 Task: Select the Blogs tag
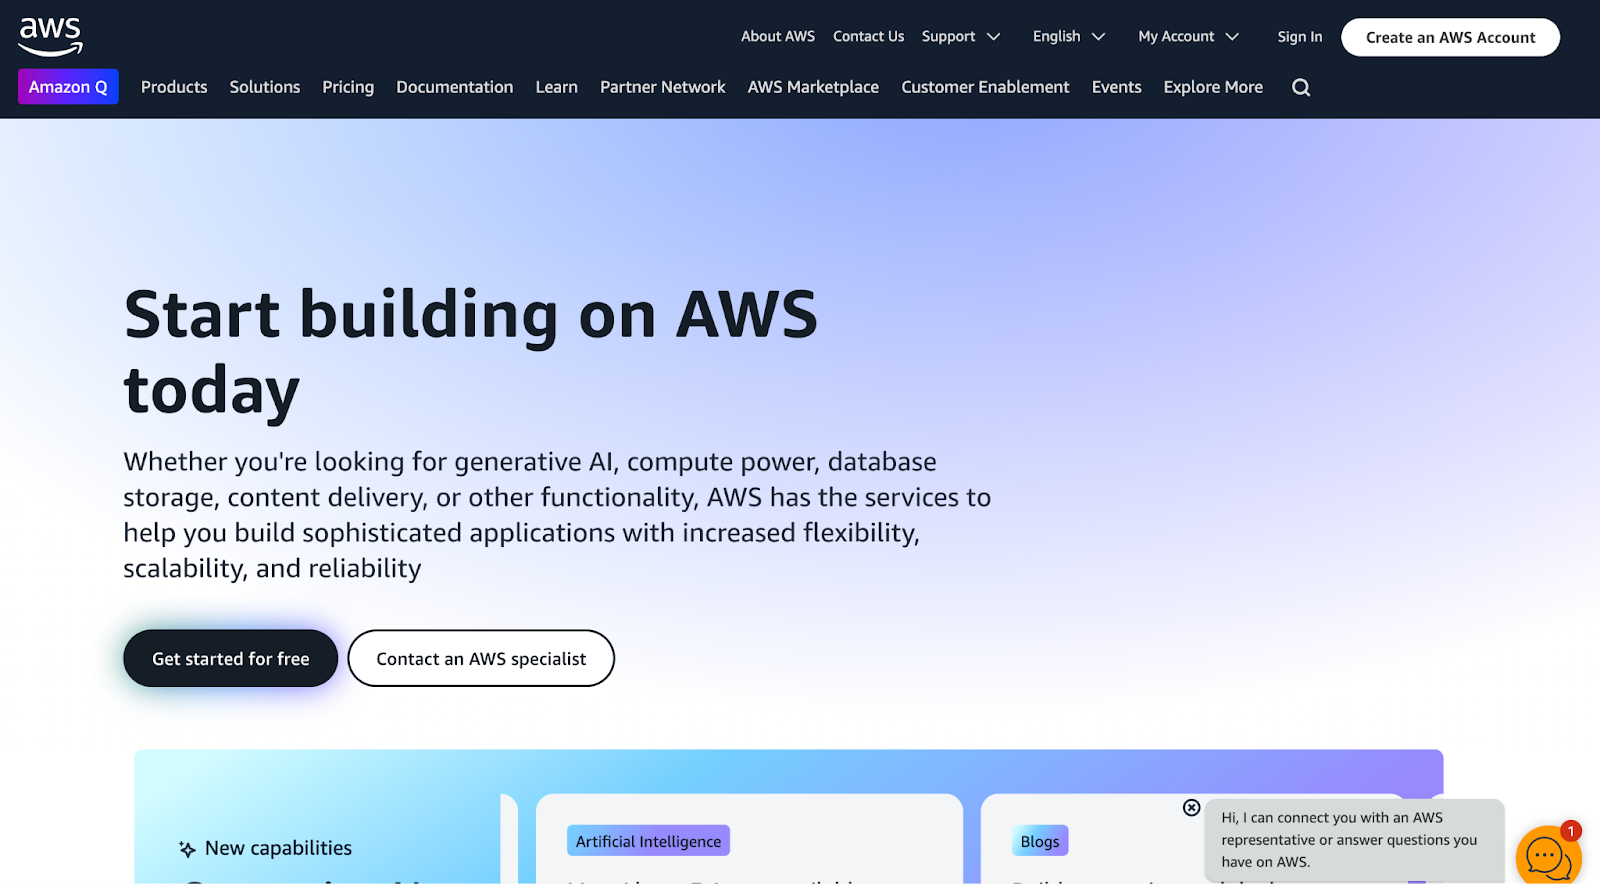pyautogui.click(x=1040, y=841)
